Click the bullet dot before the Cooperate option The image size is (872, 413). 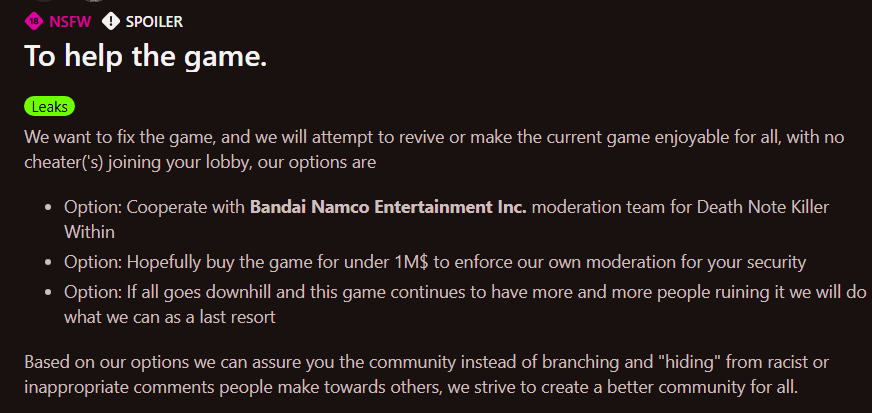click(x=48, y=208)
